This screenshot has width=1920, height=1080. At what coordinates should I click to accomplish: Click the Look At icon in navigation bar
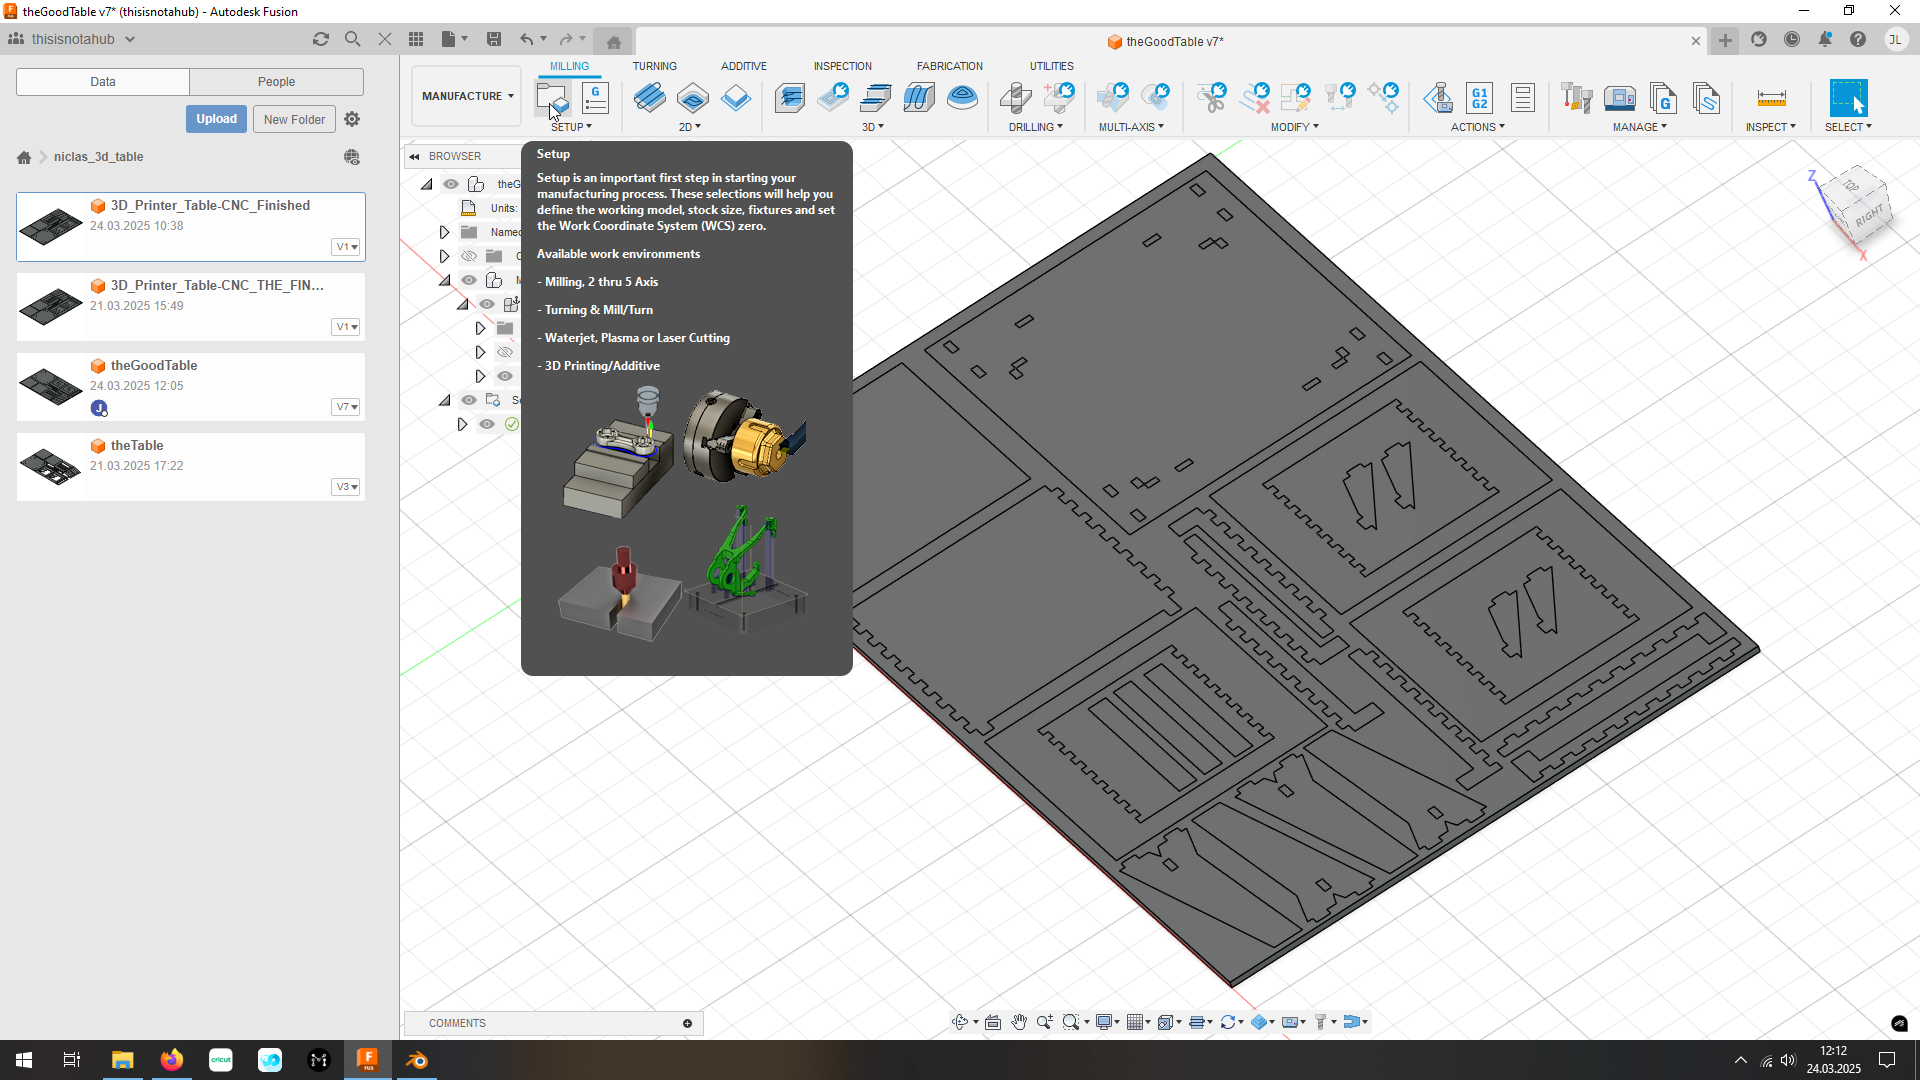[993, 1022]
